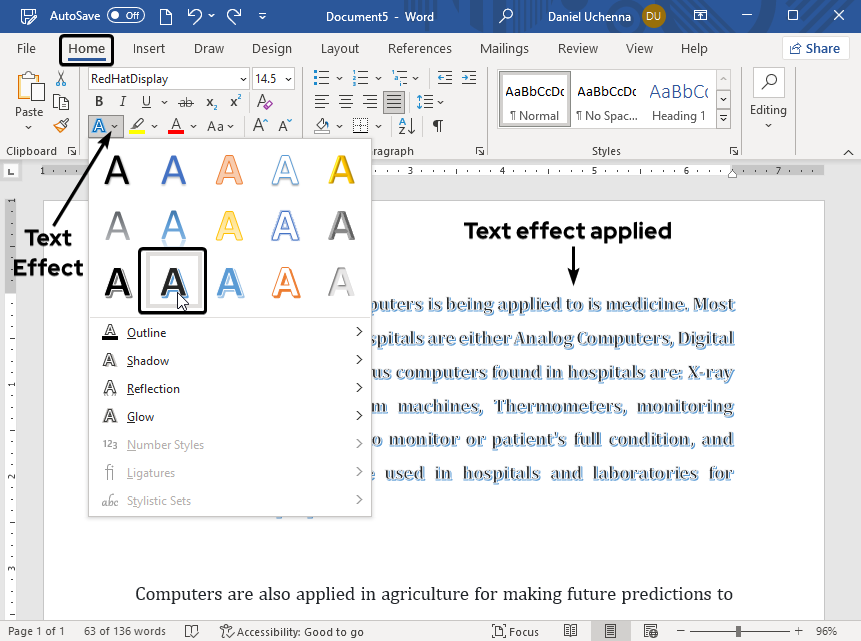Show paragraph marks with the ¶ icon
The image size is (861, 641).
(437, 124)
